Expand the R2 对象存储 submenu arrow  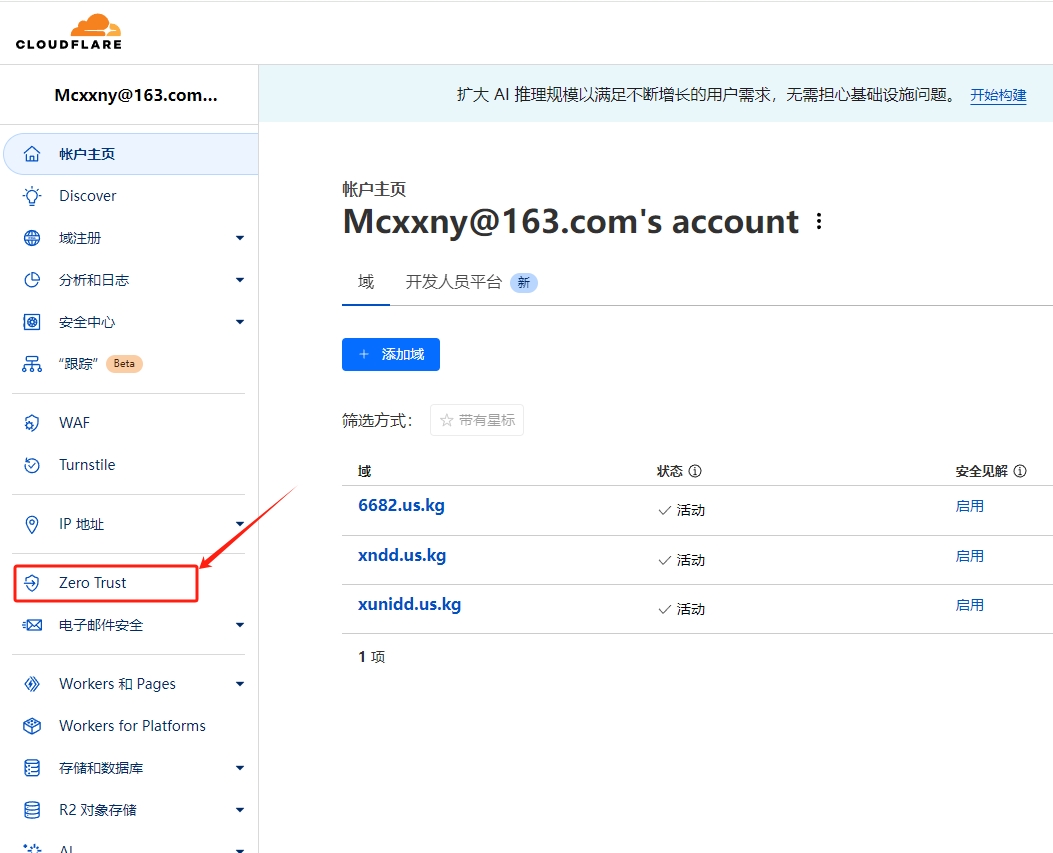click(x=240, y=810)
